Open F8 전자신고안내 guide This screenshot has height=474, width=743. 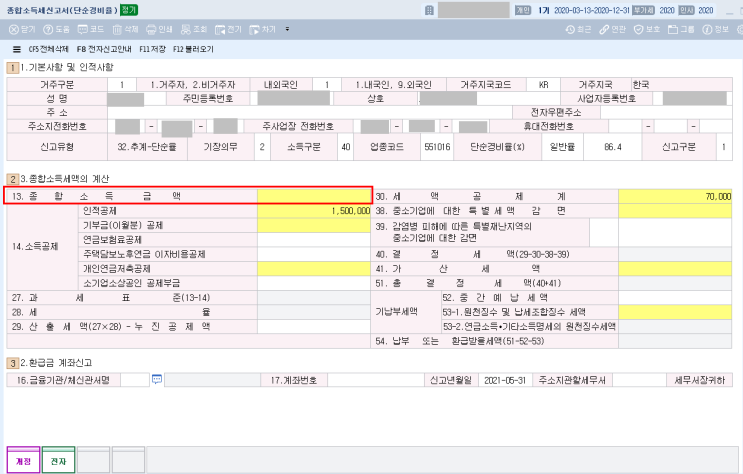coord(104,49)
